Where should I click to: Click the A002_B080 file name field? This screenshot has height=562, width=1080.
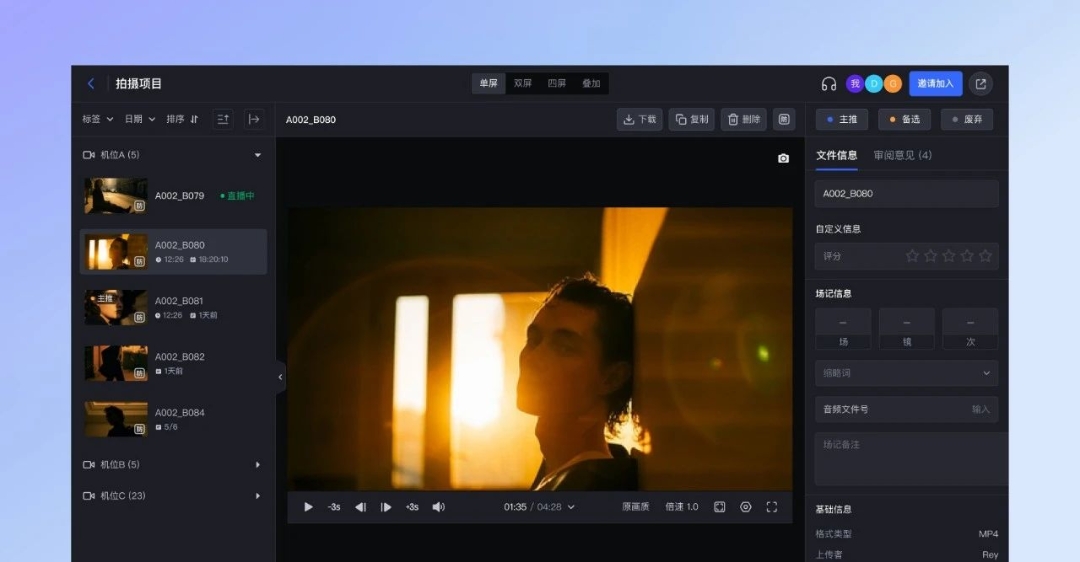[x=906, y=194]
